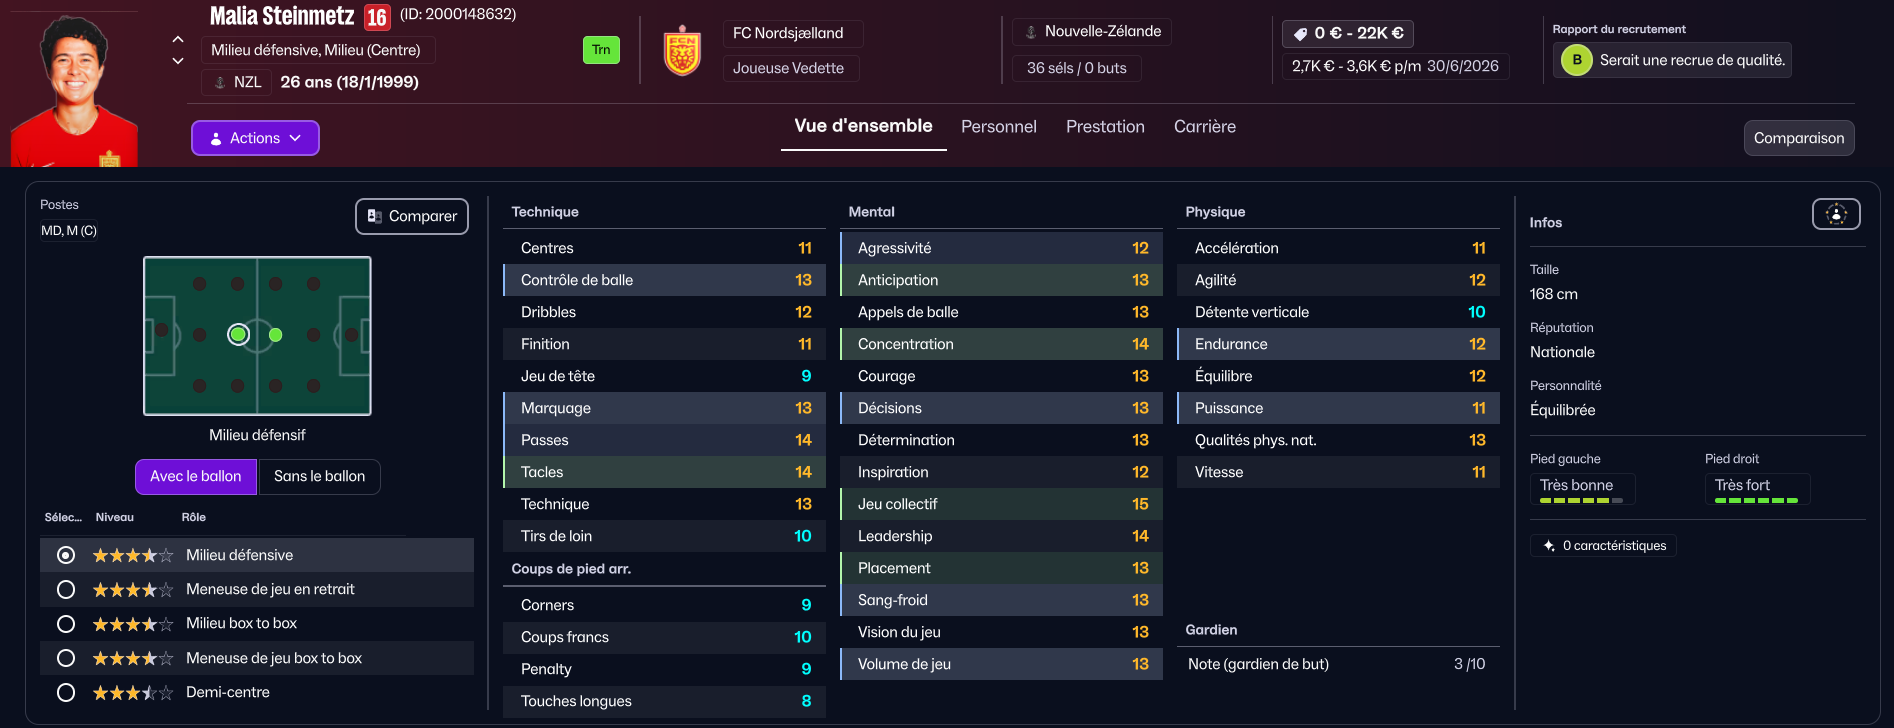Click the Comparaison button
This screenshot has height=728, width=1894.
[x=1798, y=138]
